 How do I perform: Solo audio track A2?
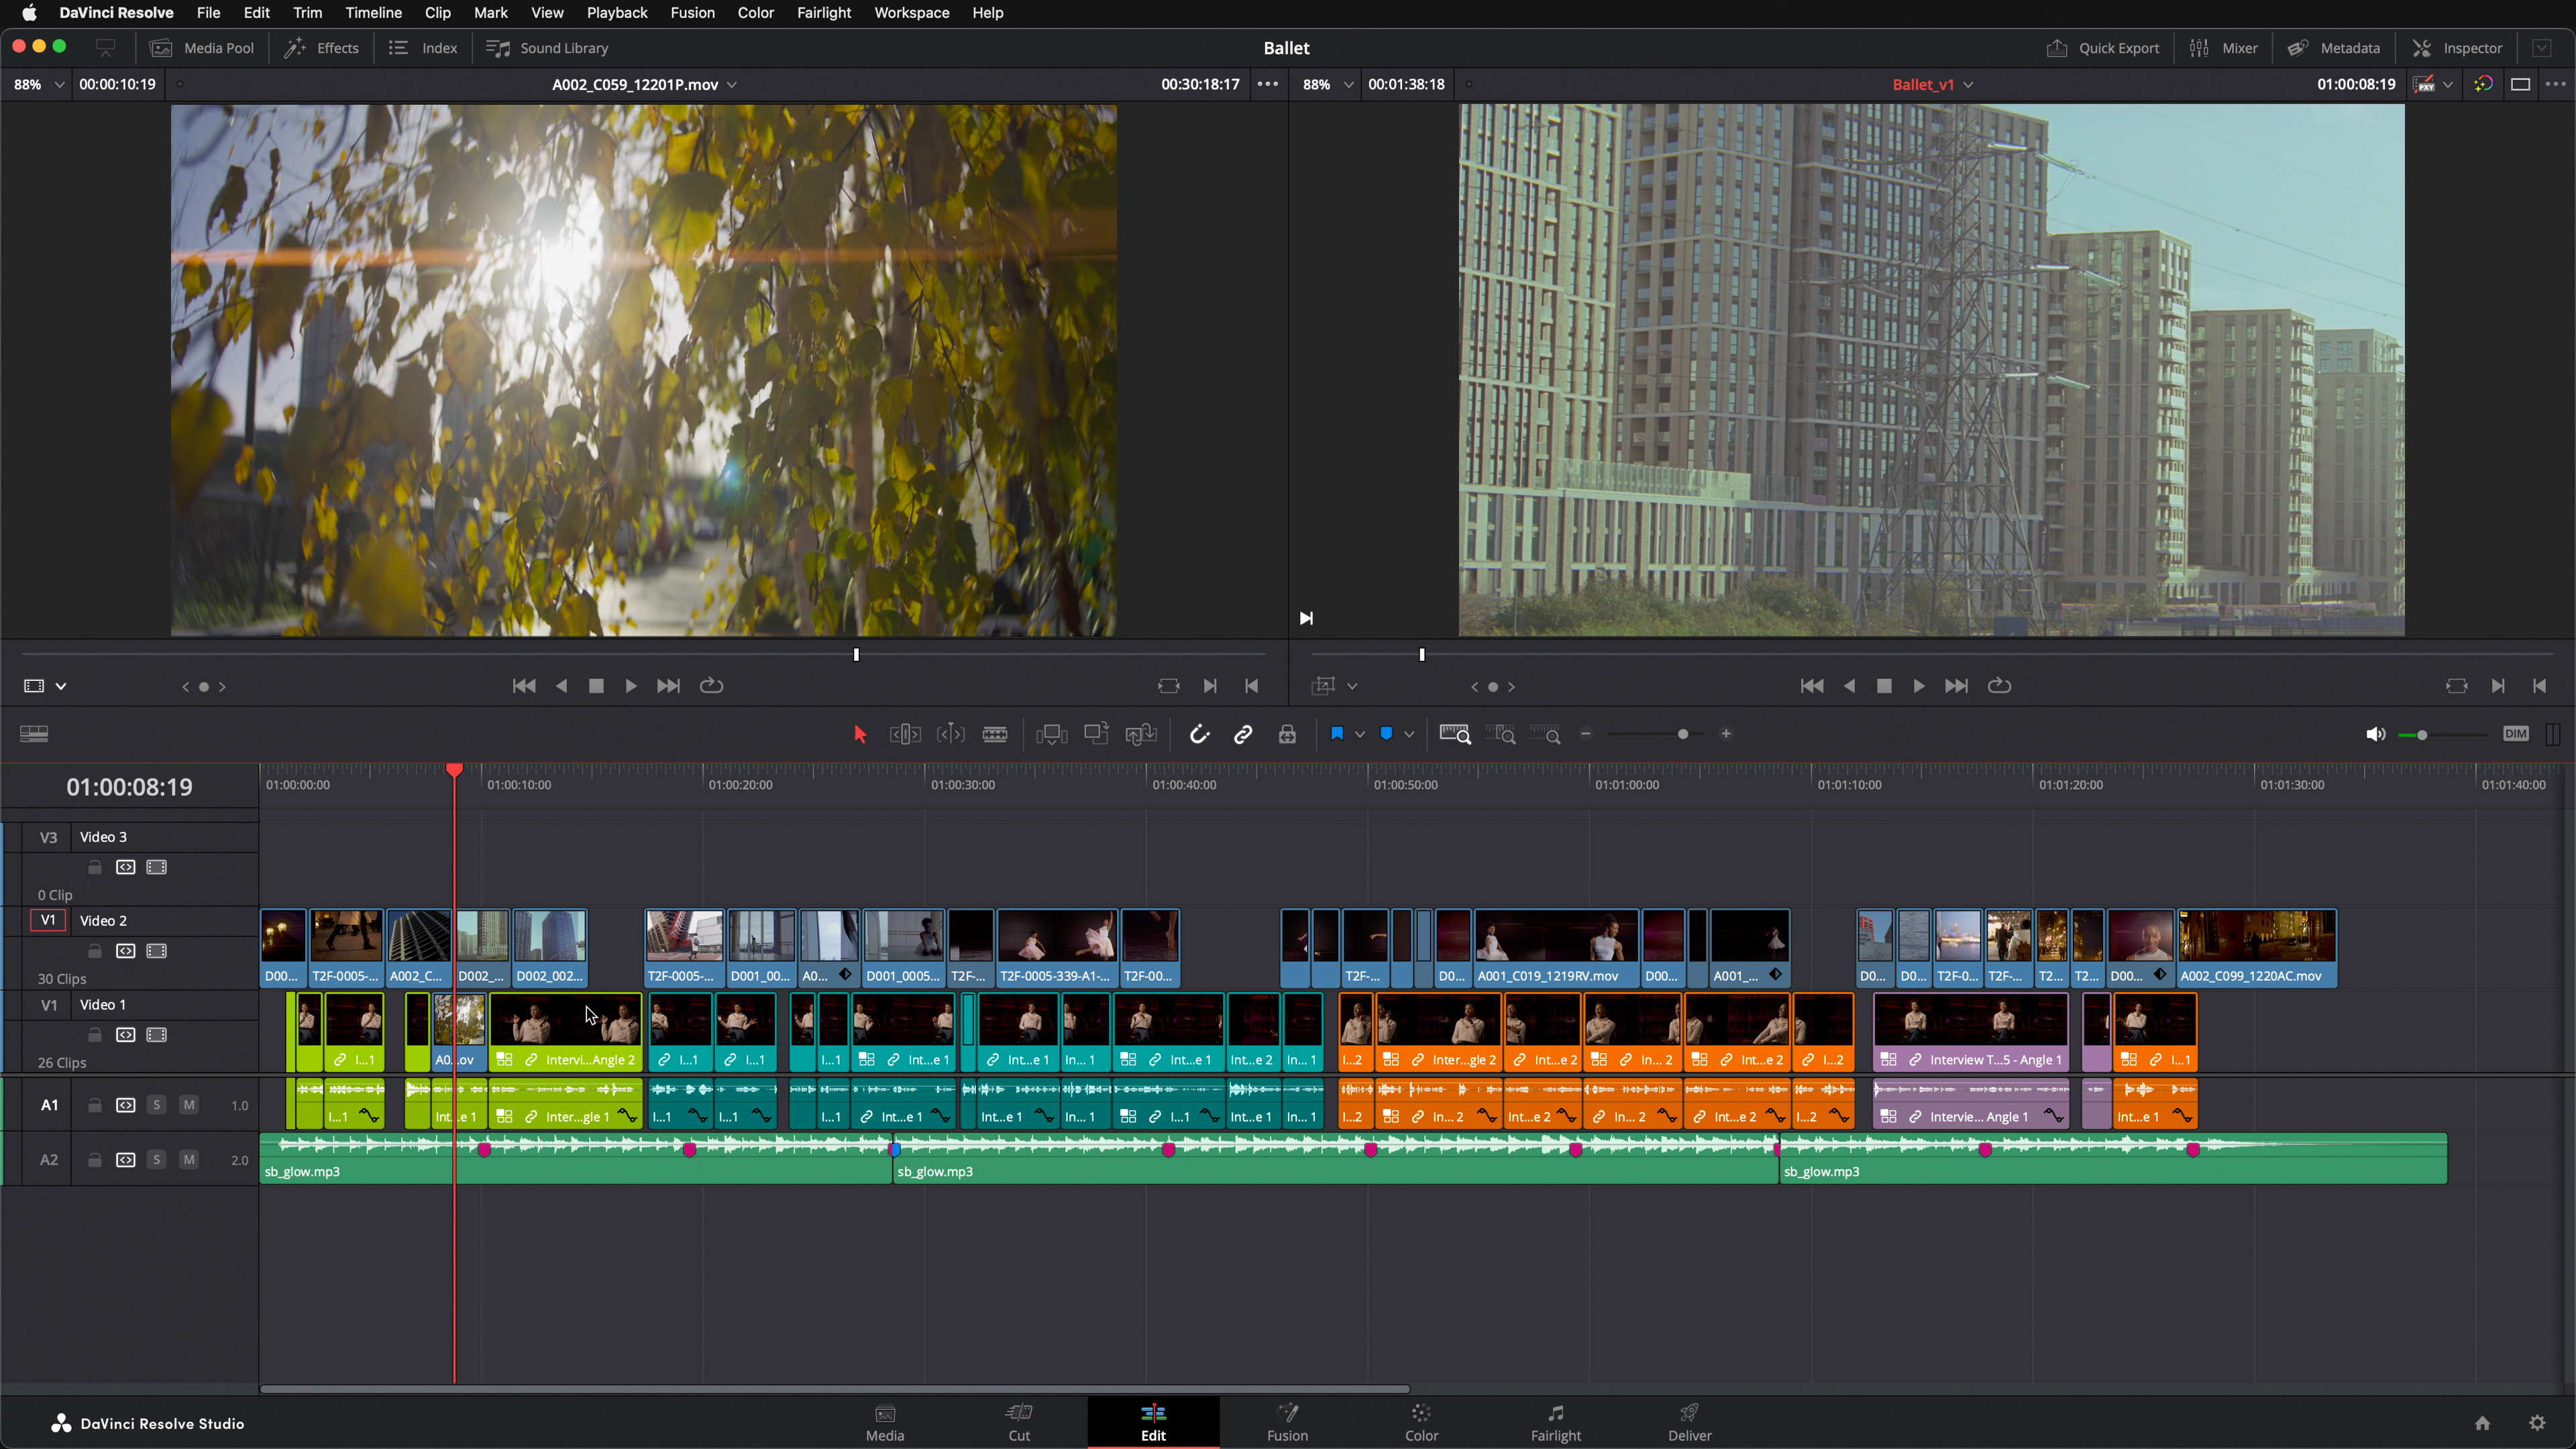[156, 1159]
